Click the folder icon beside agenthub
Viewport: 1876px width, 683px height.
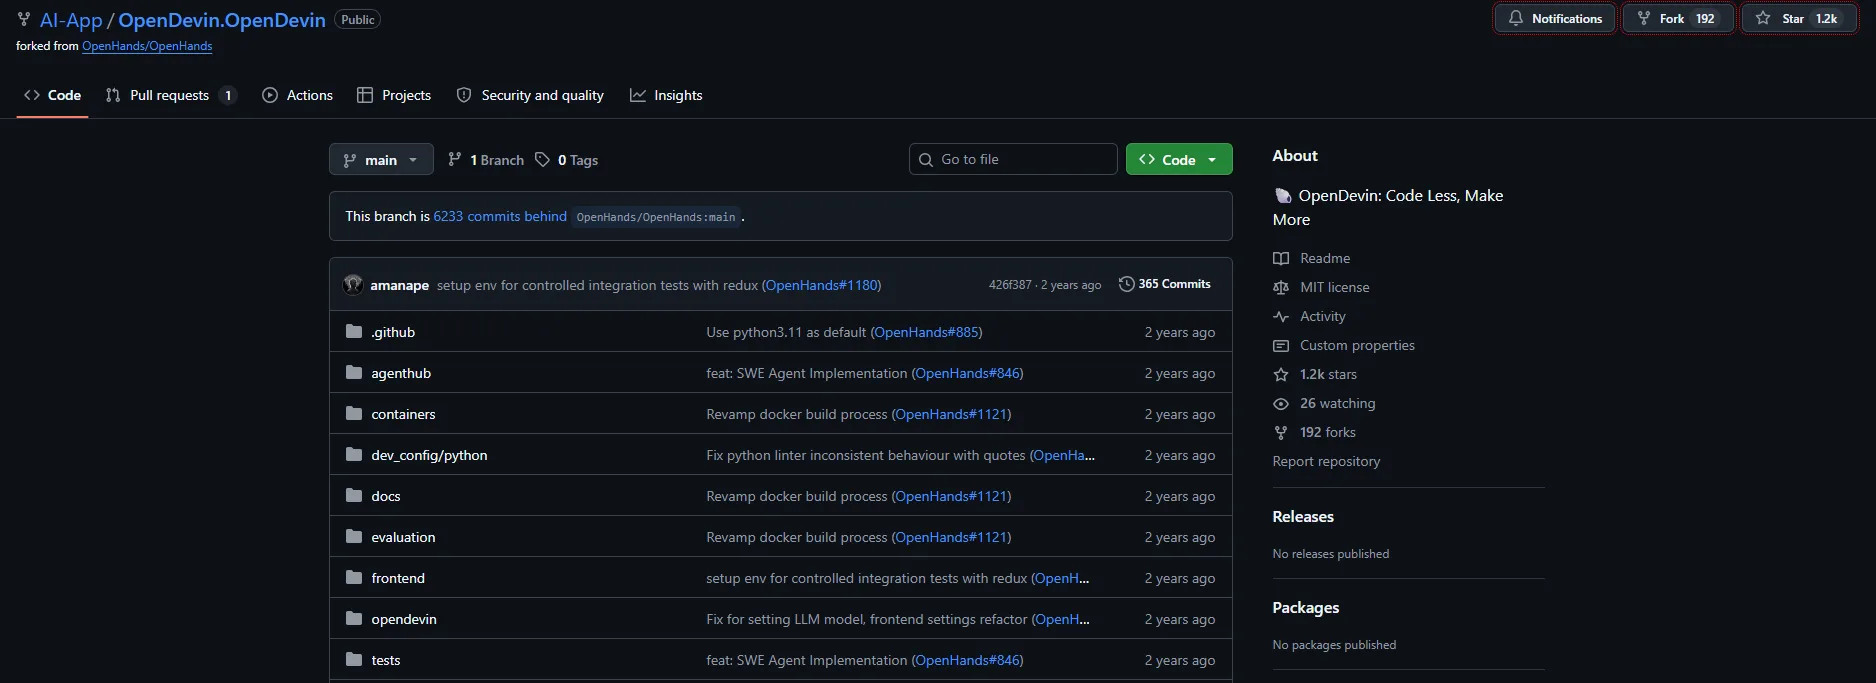[354, 373]
